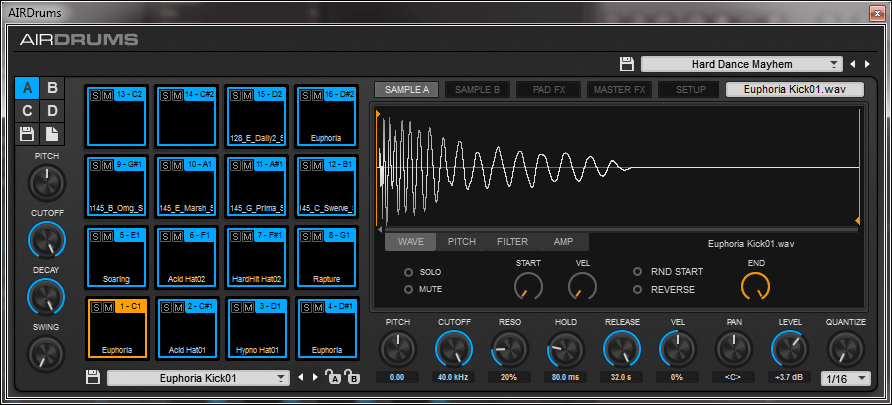Solo pad 7 - F#1 HardHit Hat02
The width and height of the screenshot is (892, 405).
pos(236,235)
